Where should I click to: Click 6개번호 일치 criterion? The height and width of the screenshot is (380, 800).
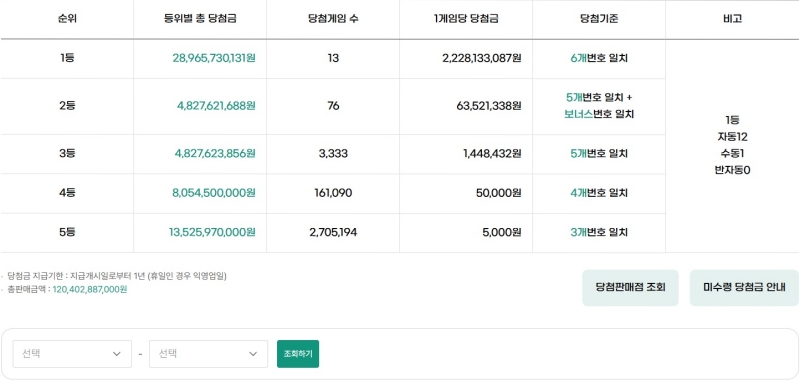599,58
